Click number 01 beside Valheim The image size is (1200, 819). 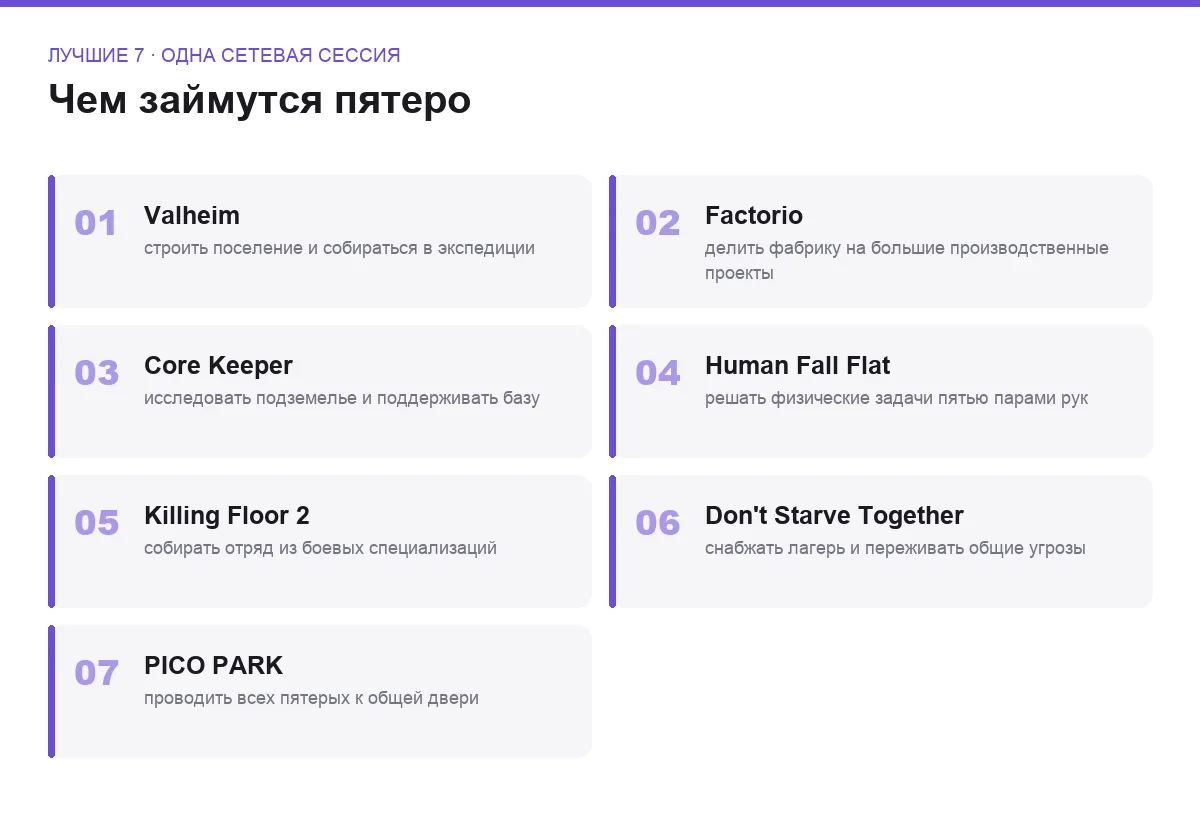(96, 222)
